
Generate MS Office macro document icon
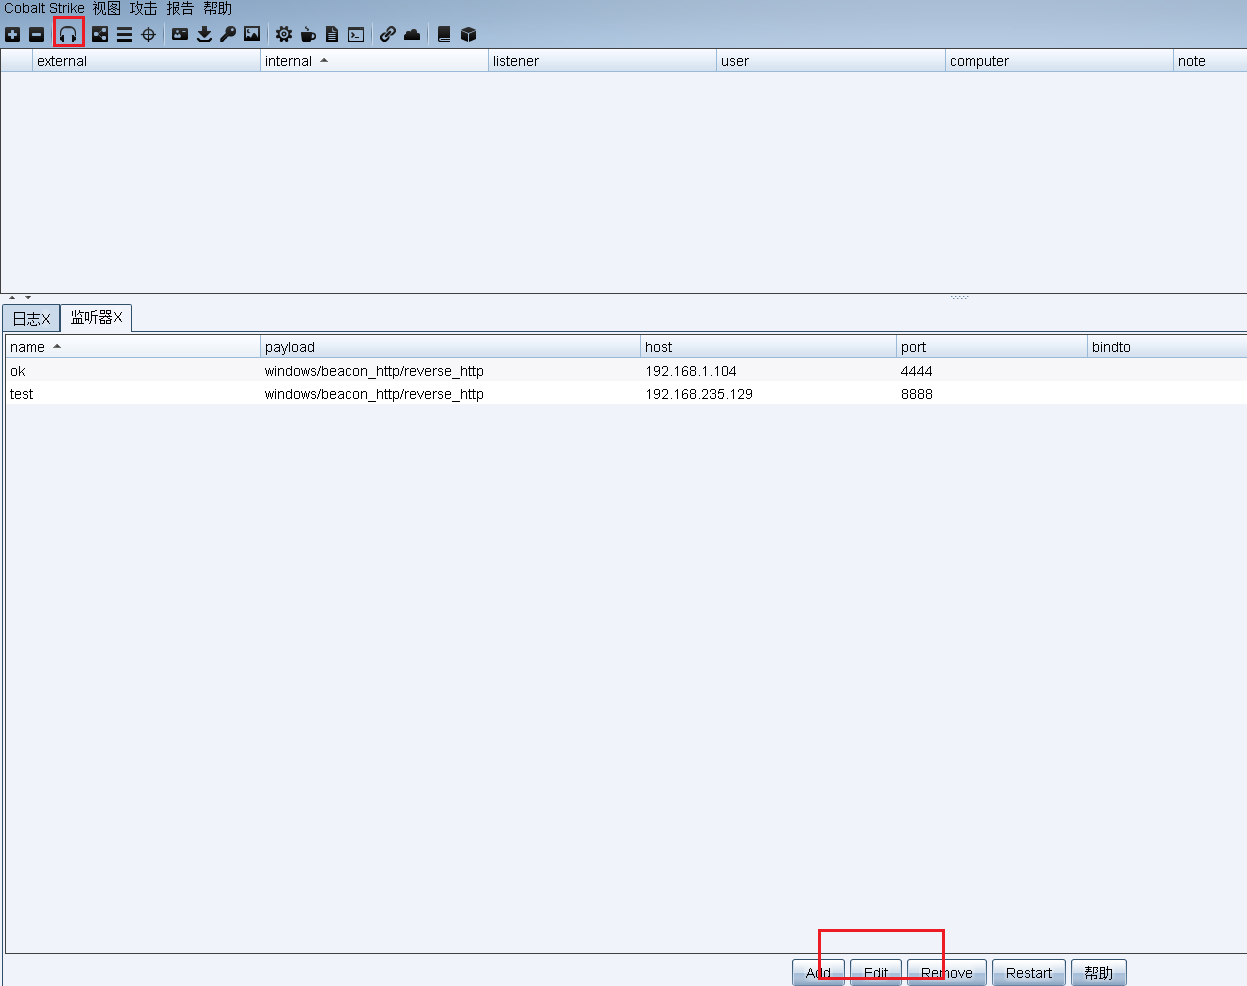(x=332, y=34)
